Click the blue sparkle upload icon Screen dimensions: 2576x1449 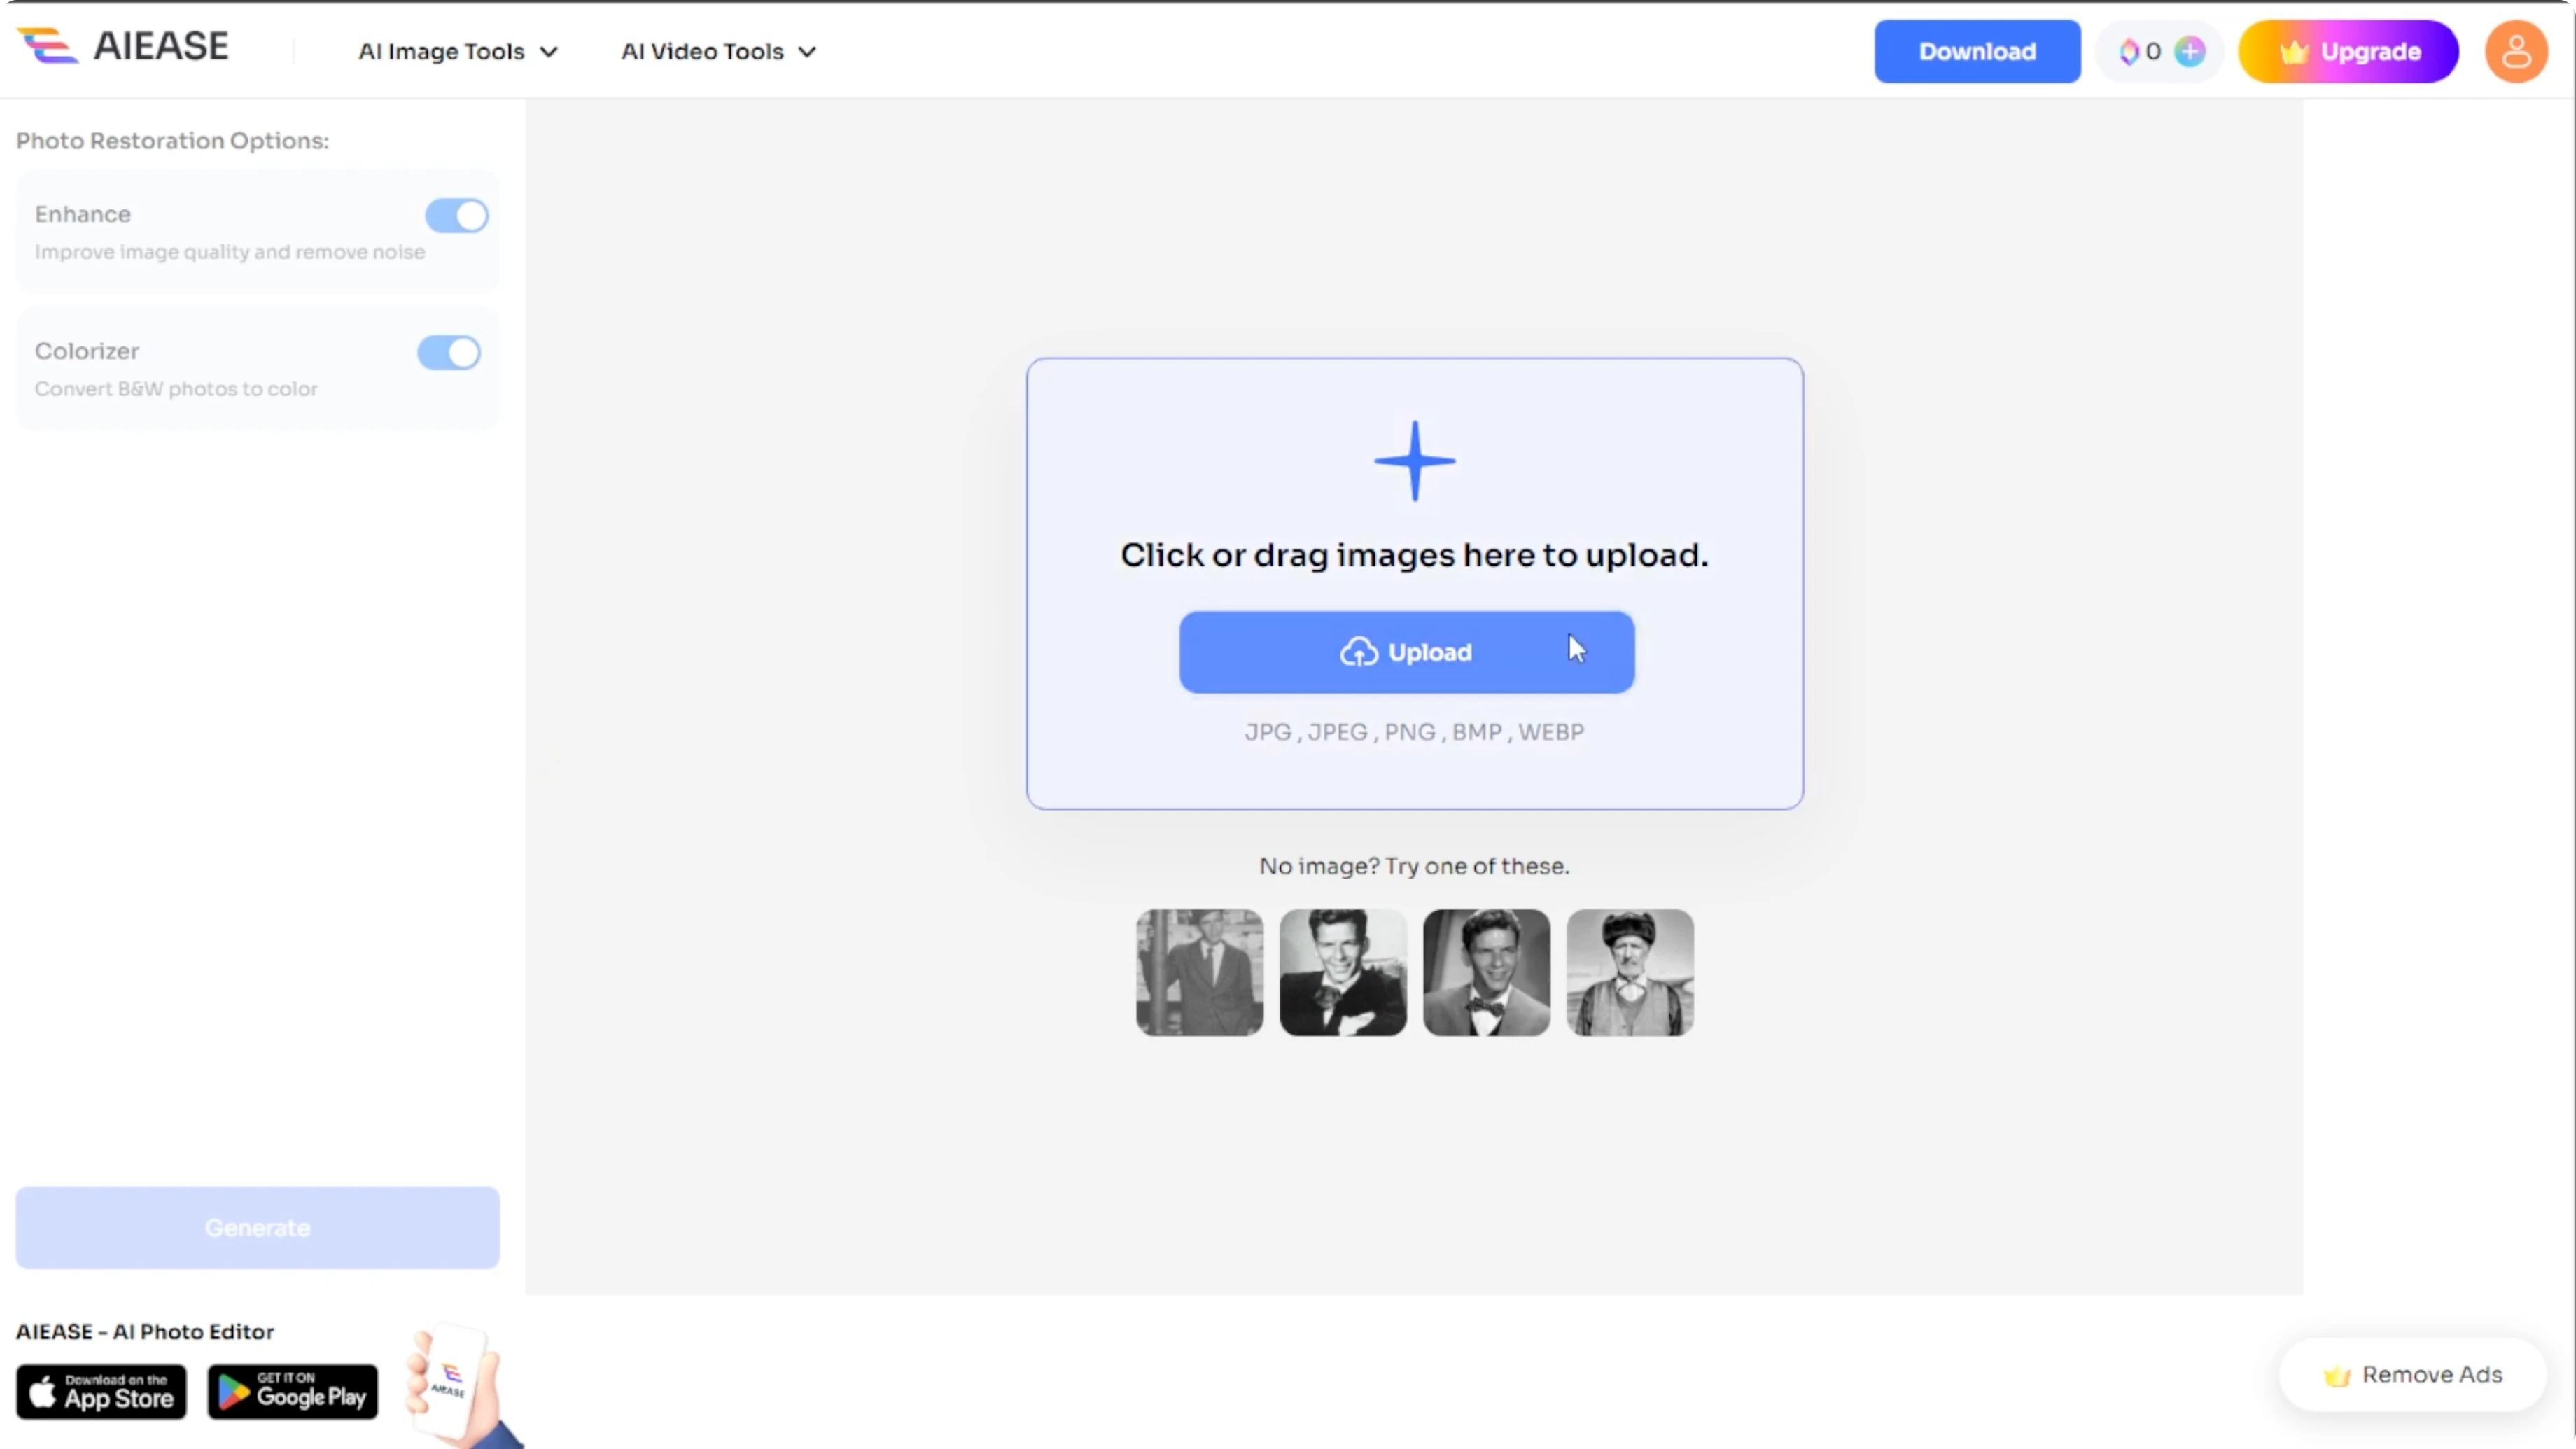click(1414, 461)
